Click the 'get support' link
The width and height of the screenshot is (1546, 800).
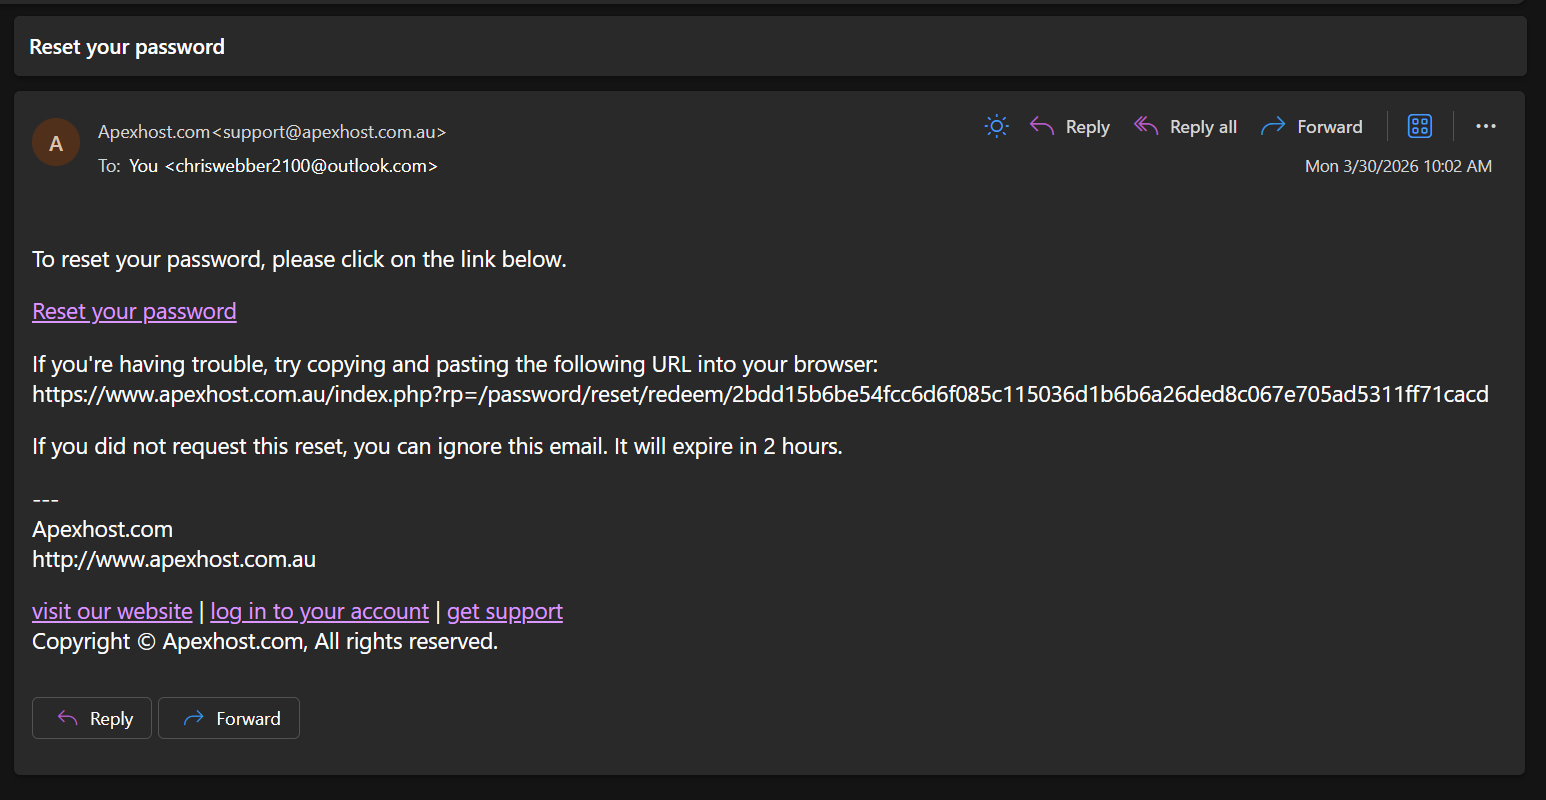click(504, 612)
